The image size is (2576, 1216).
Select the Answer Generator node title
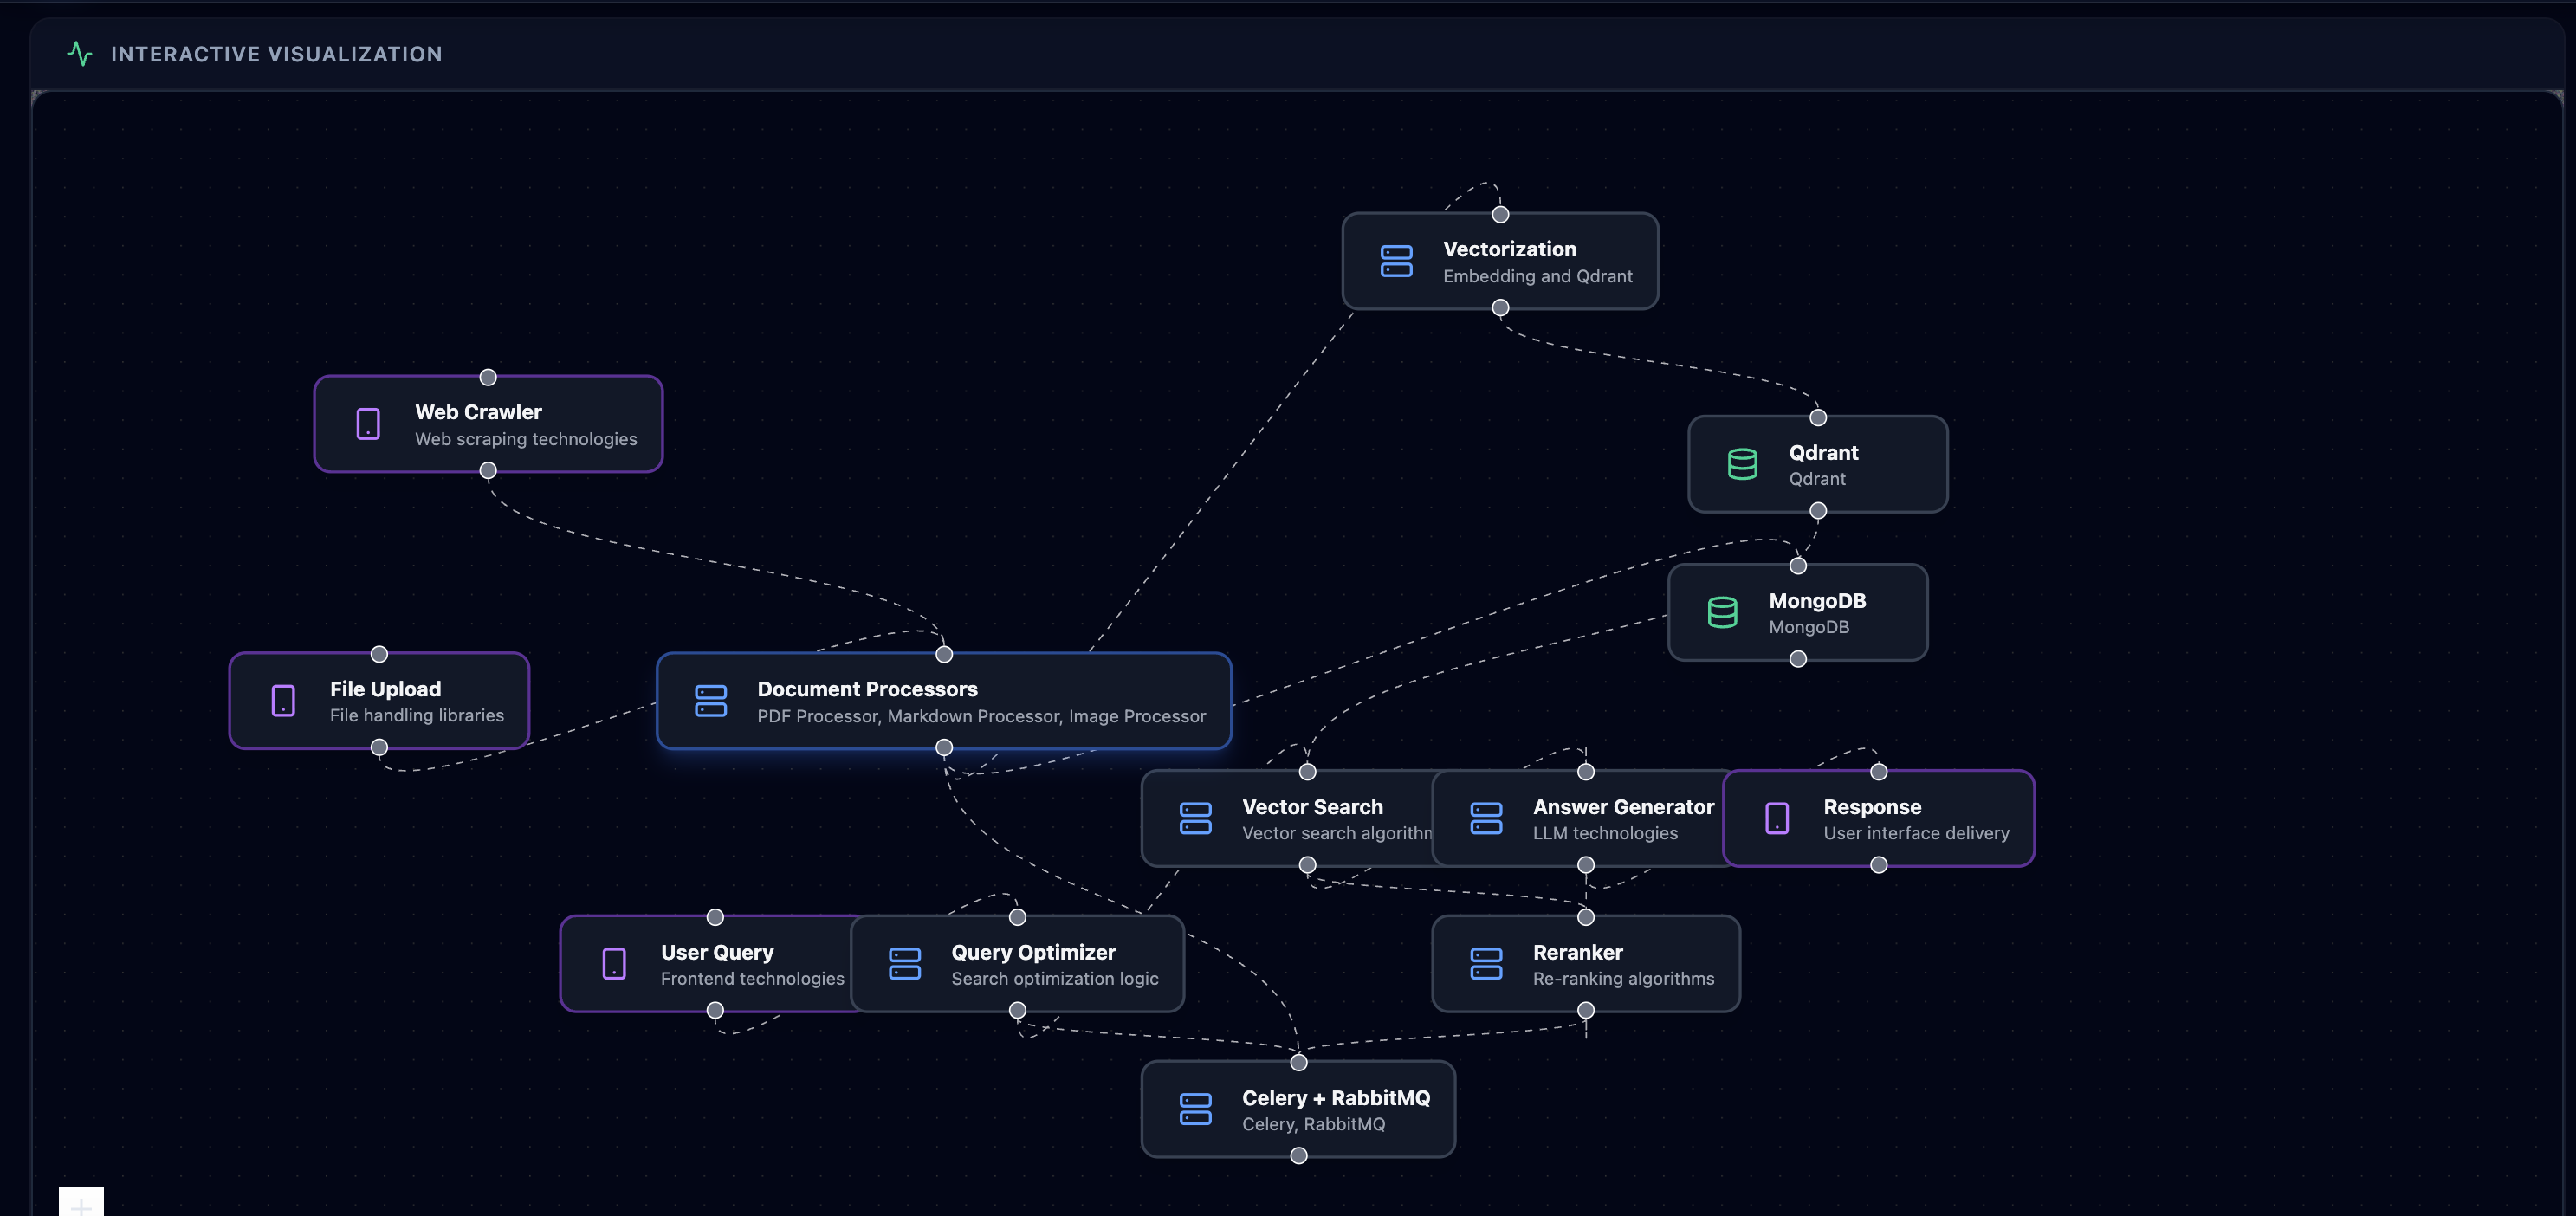pyautogui.click(x=1623, y=806)
